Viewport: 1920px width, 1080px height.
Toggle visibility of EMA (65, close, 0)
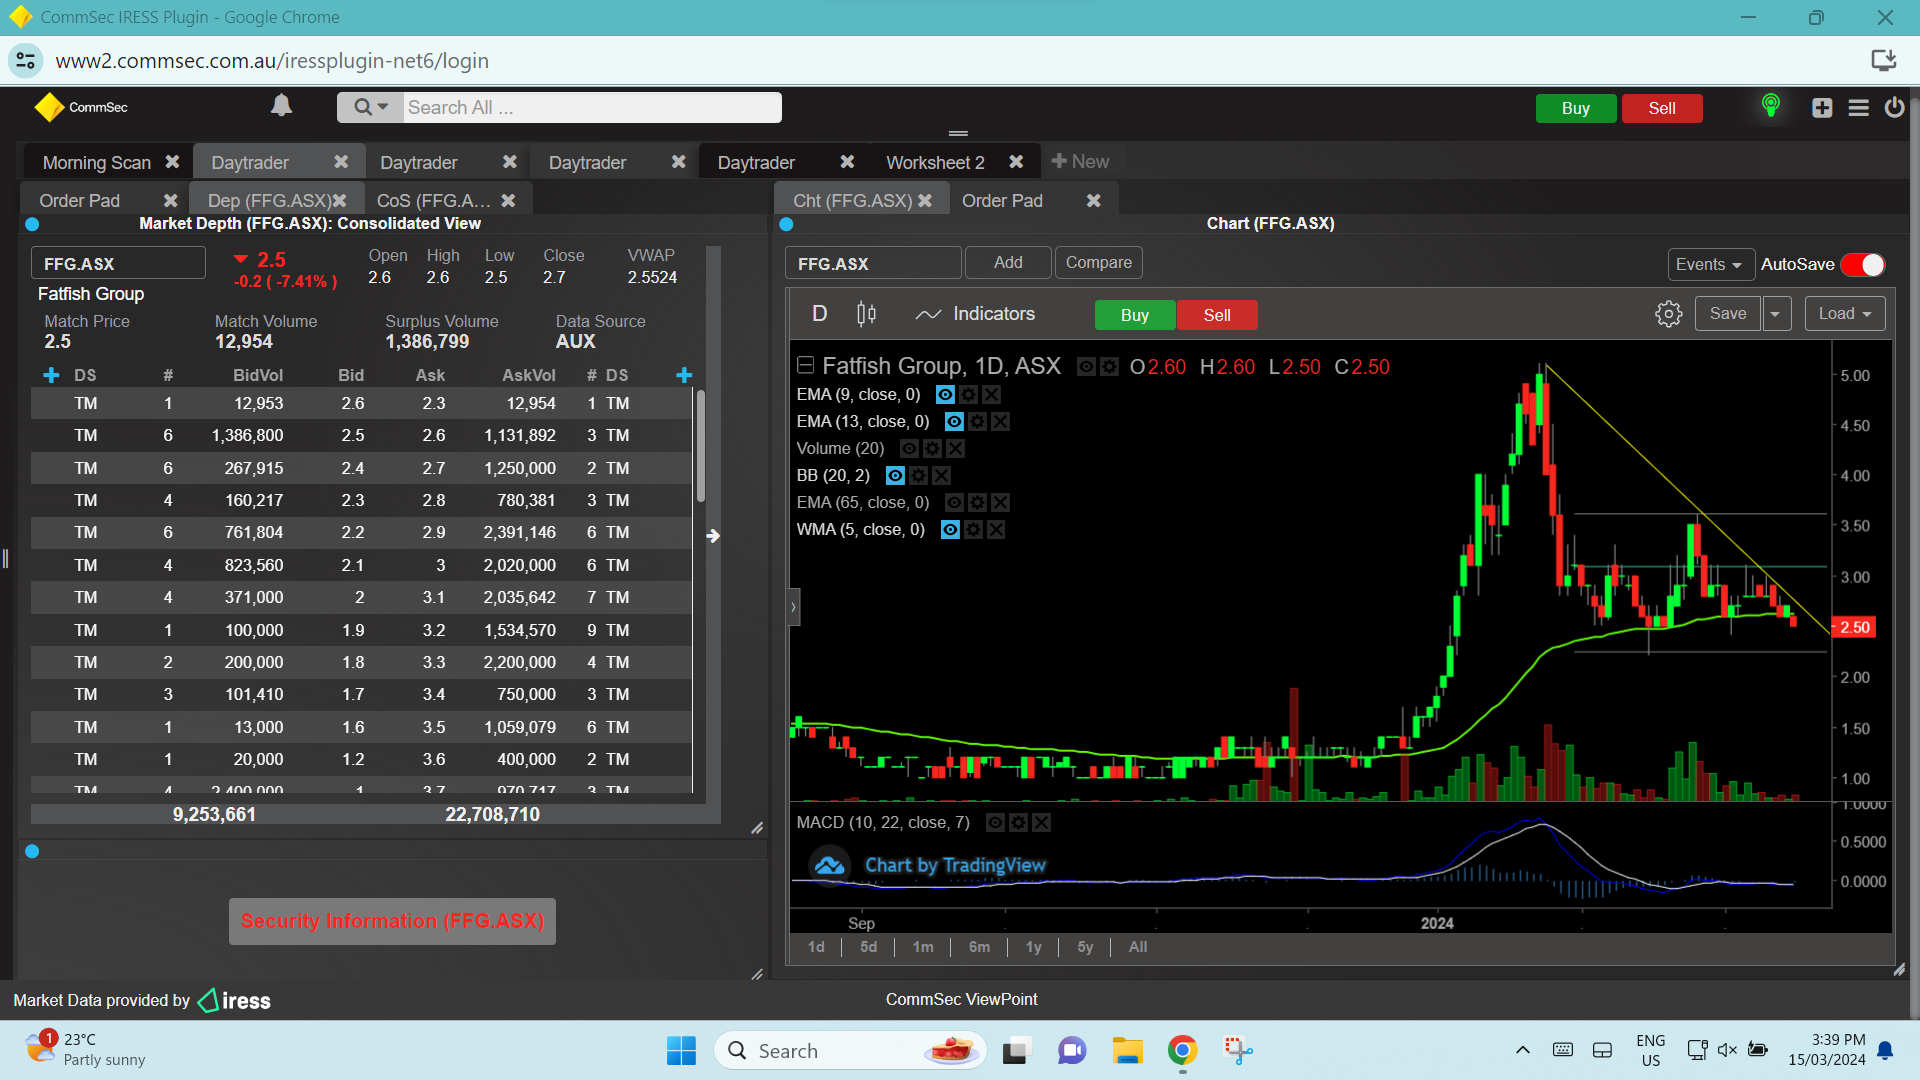(x=954, y=503)
